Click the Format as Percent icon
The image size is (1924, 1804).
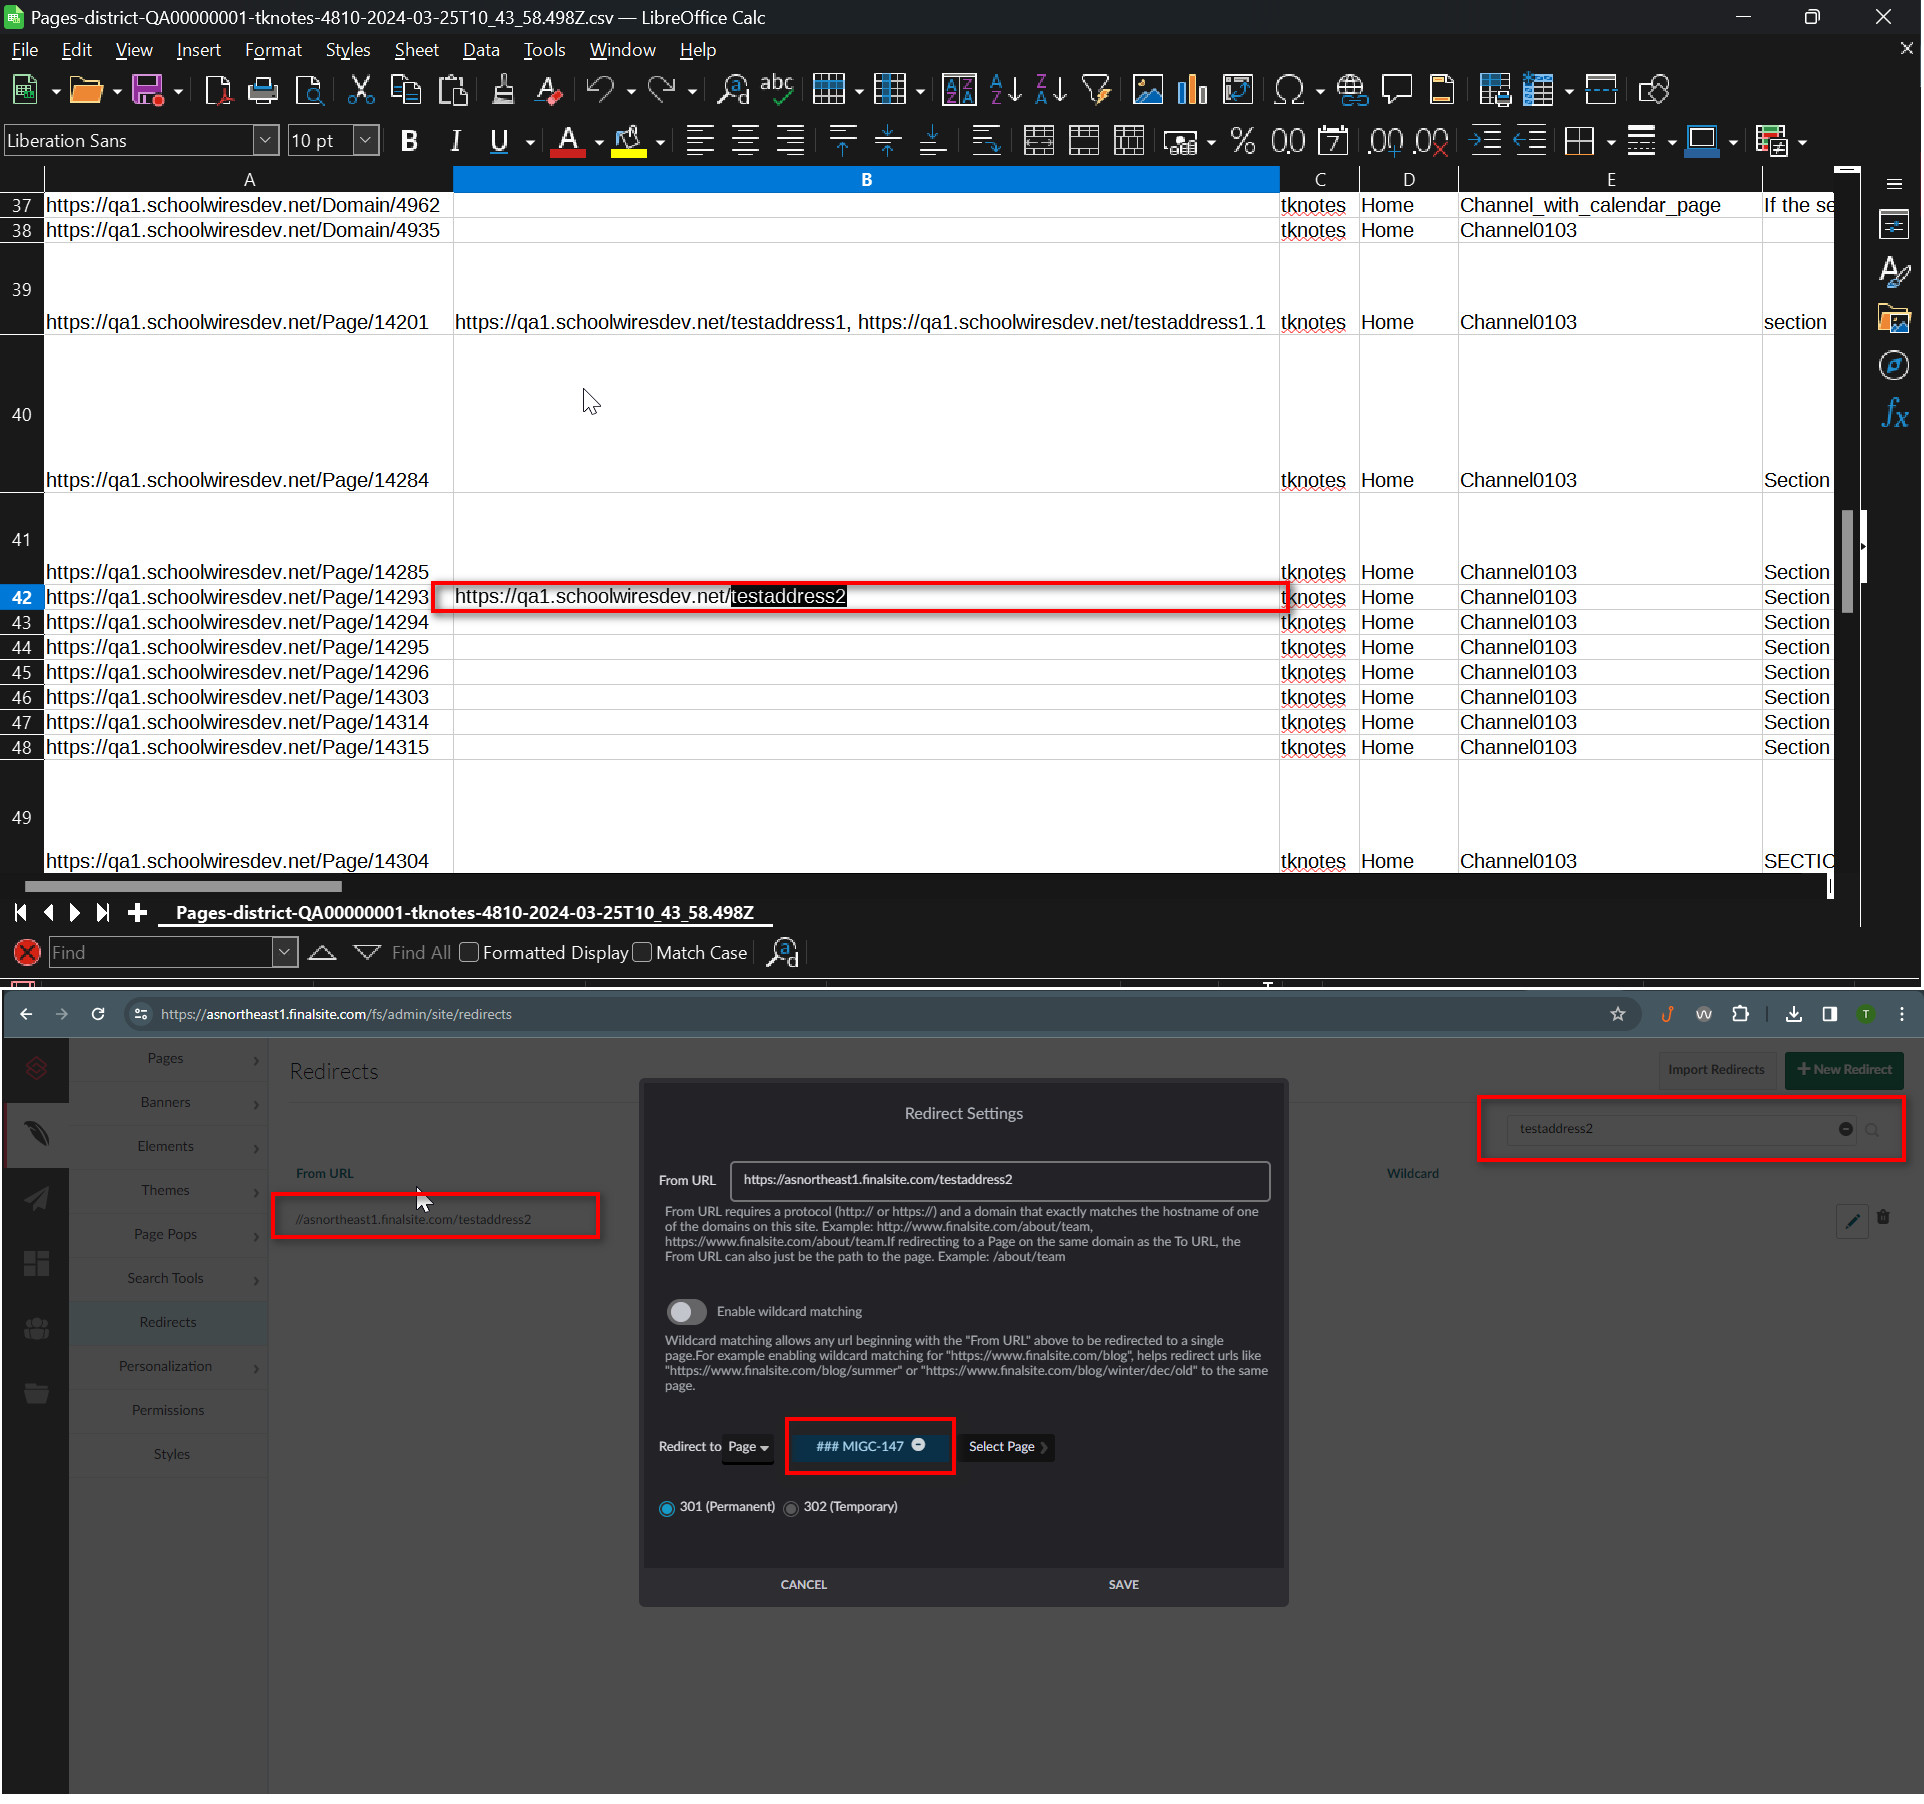pyautogui.click(x=1243, y=141)
